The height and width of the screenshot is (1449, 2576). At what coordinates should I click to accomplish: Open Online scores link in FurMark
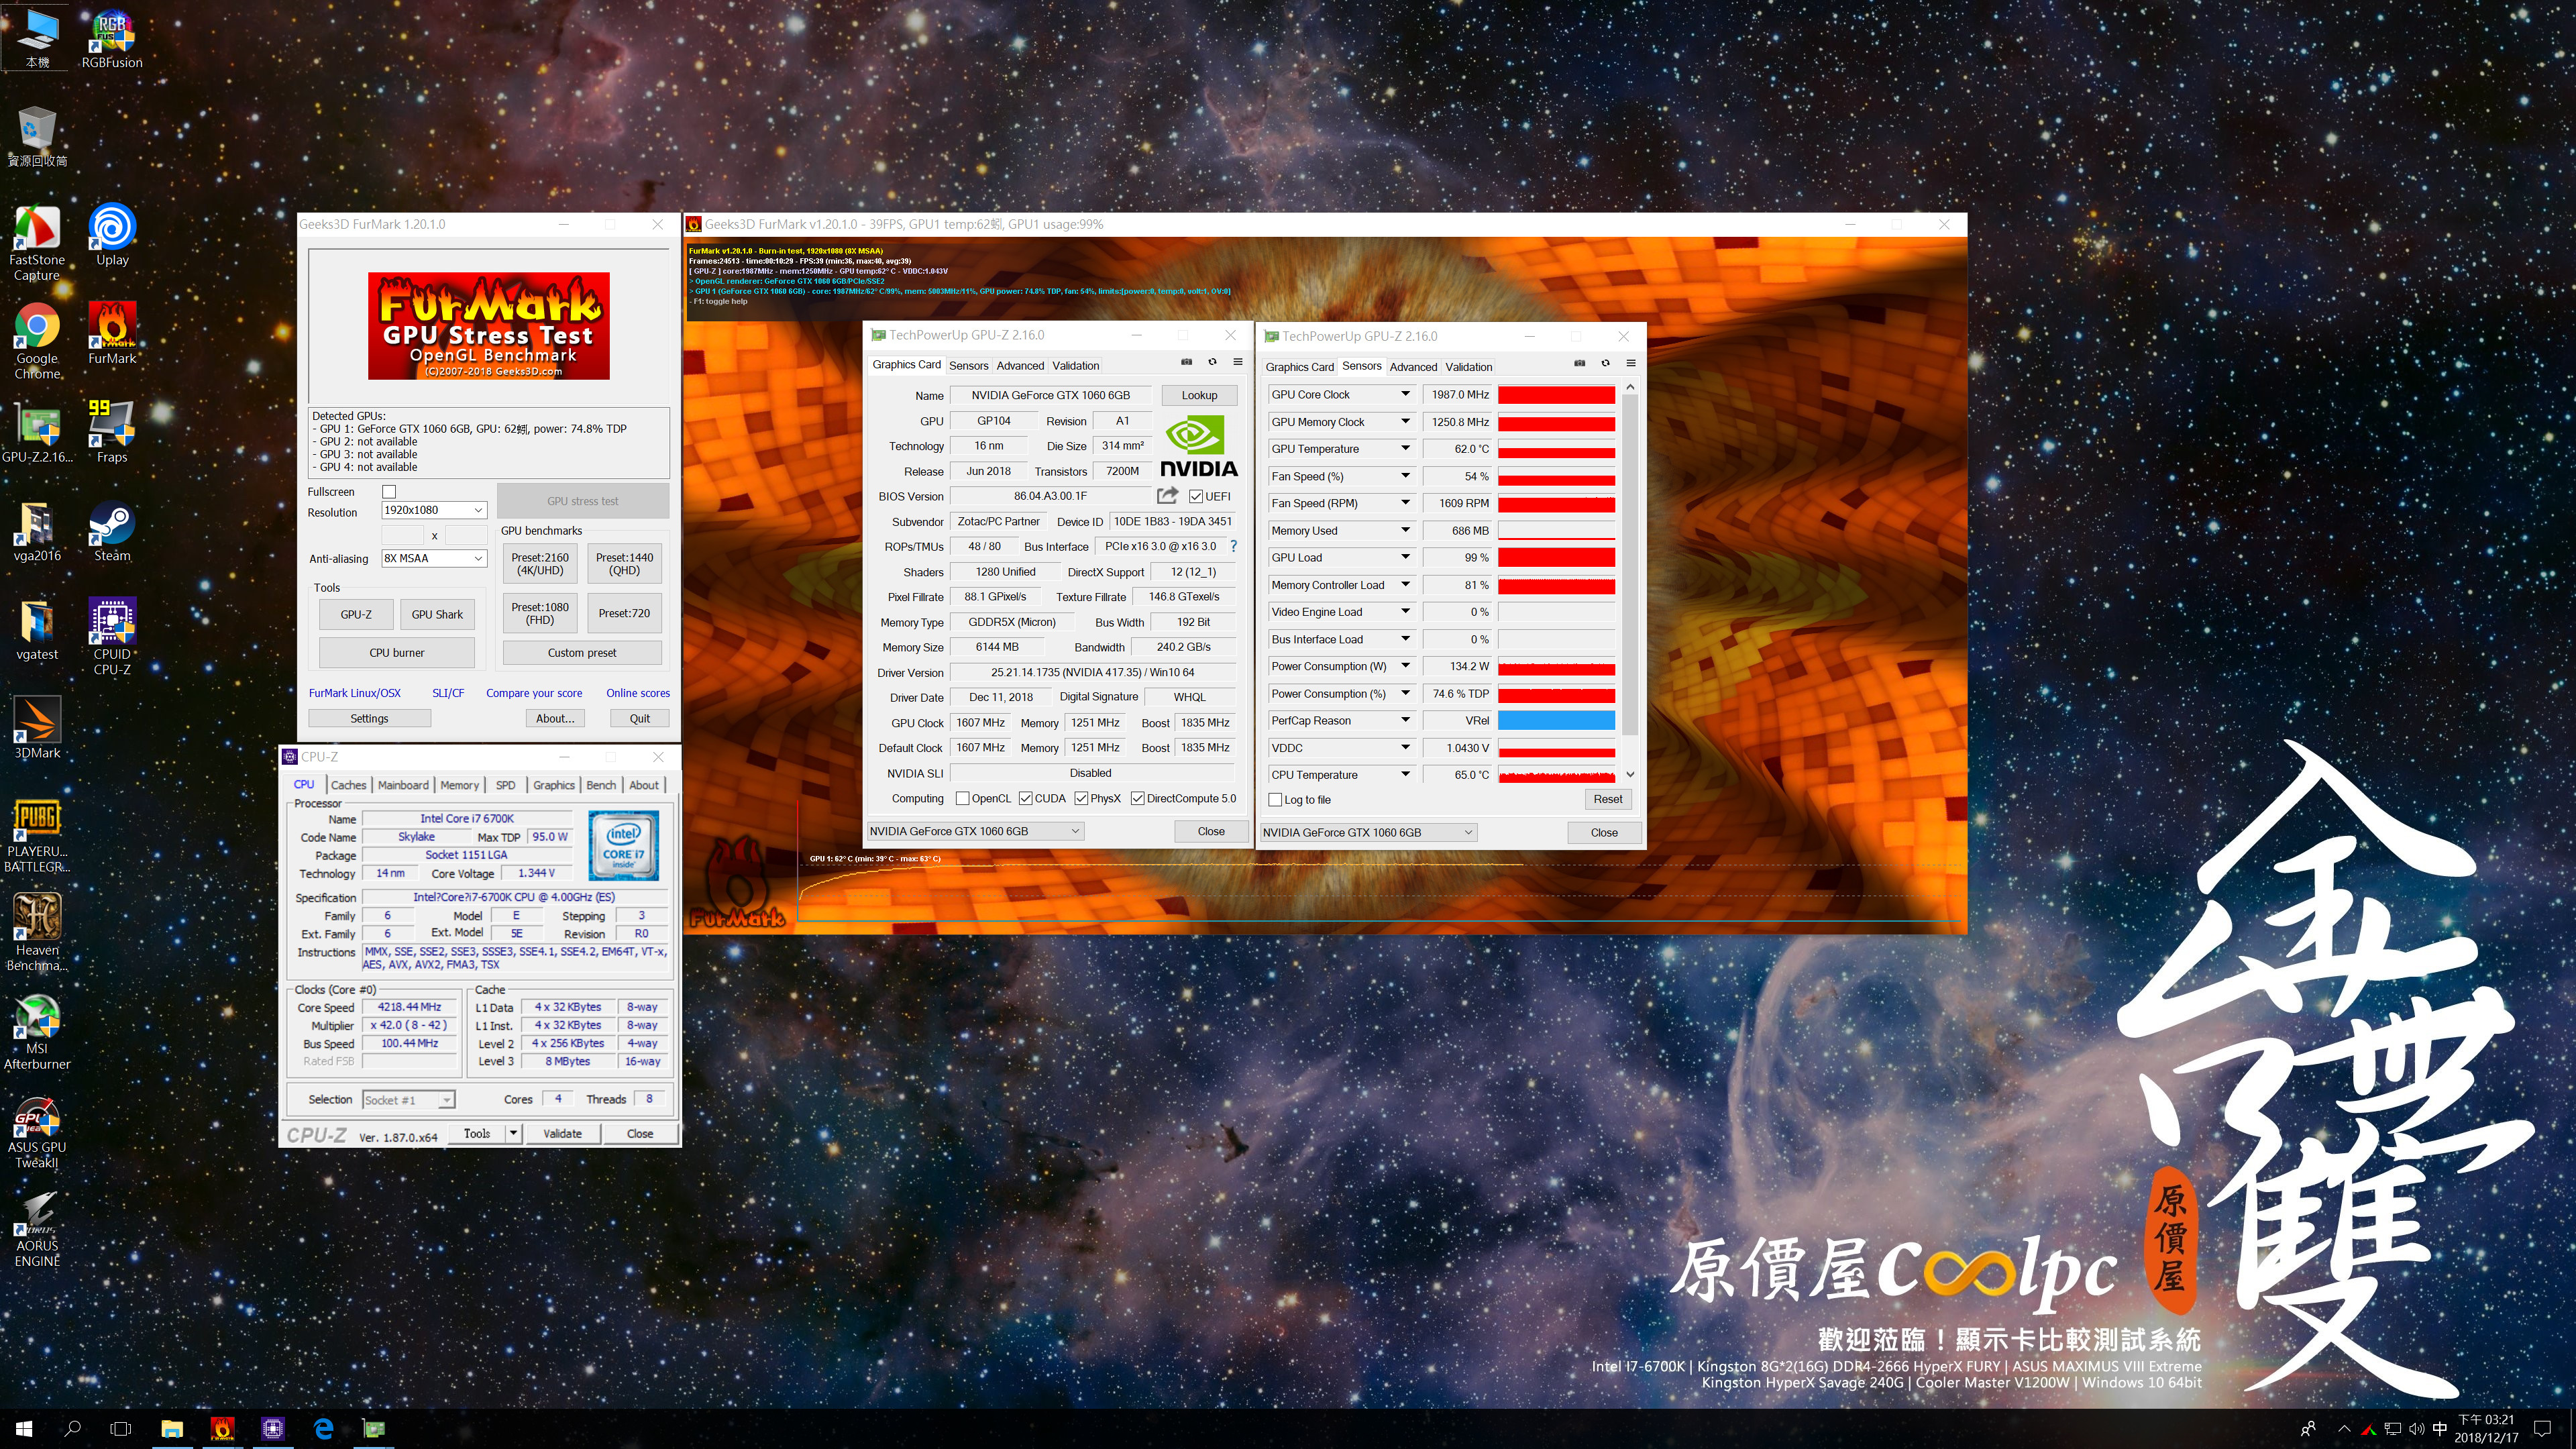tap(638, 693)
